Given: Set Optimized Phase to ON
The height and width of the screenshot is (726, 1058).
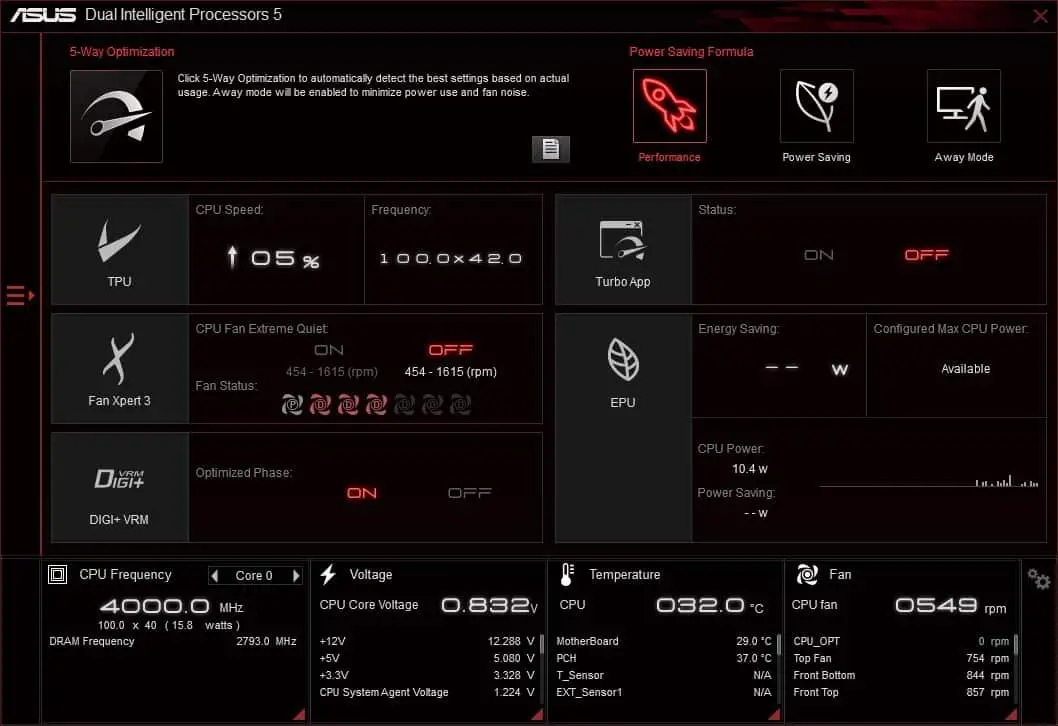Looking at the screenshot, I should (362, 493).
